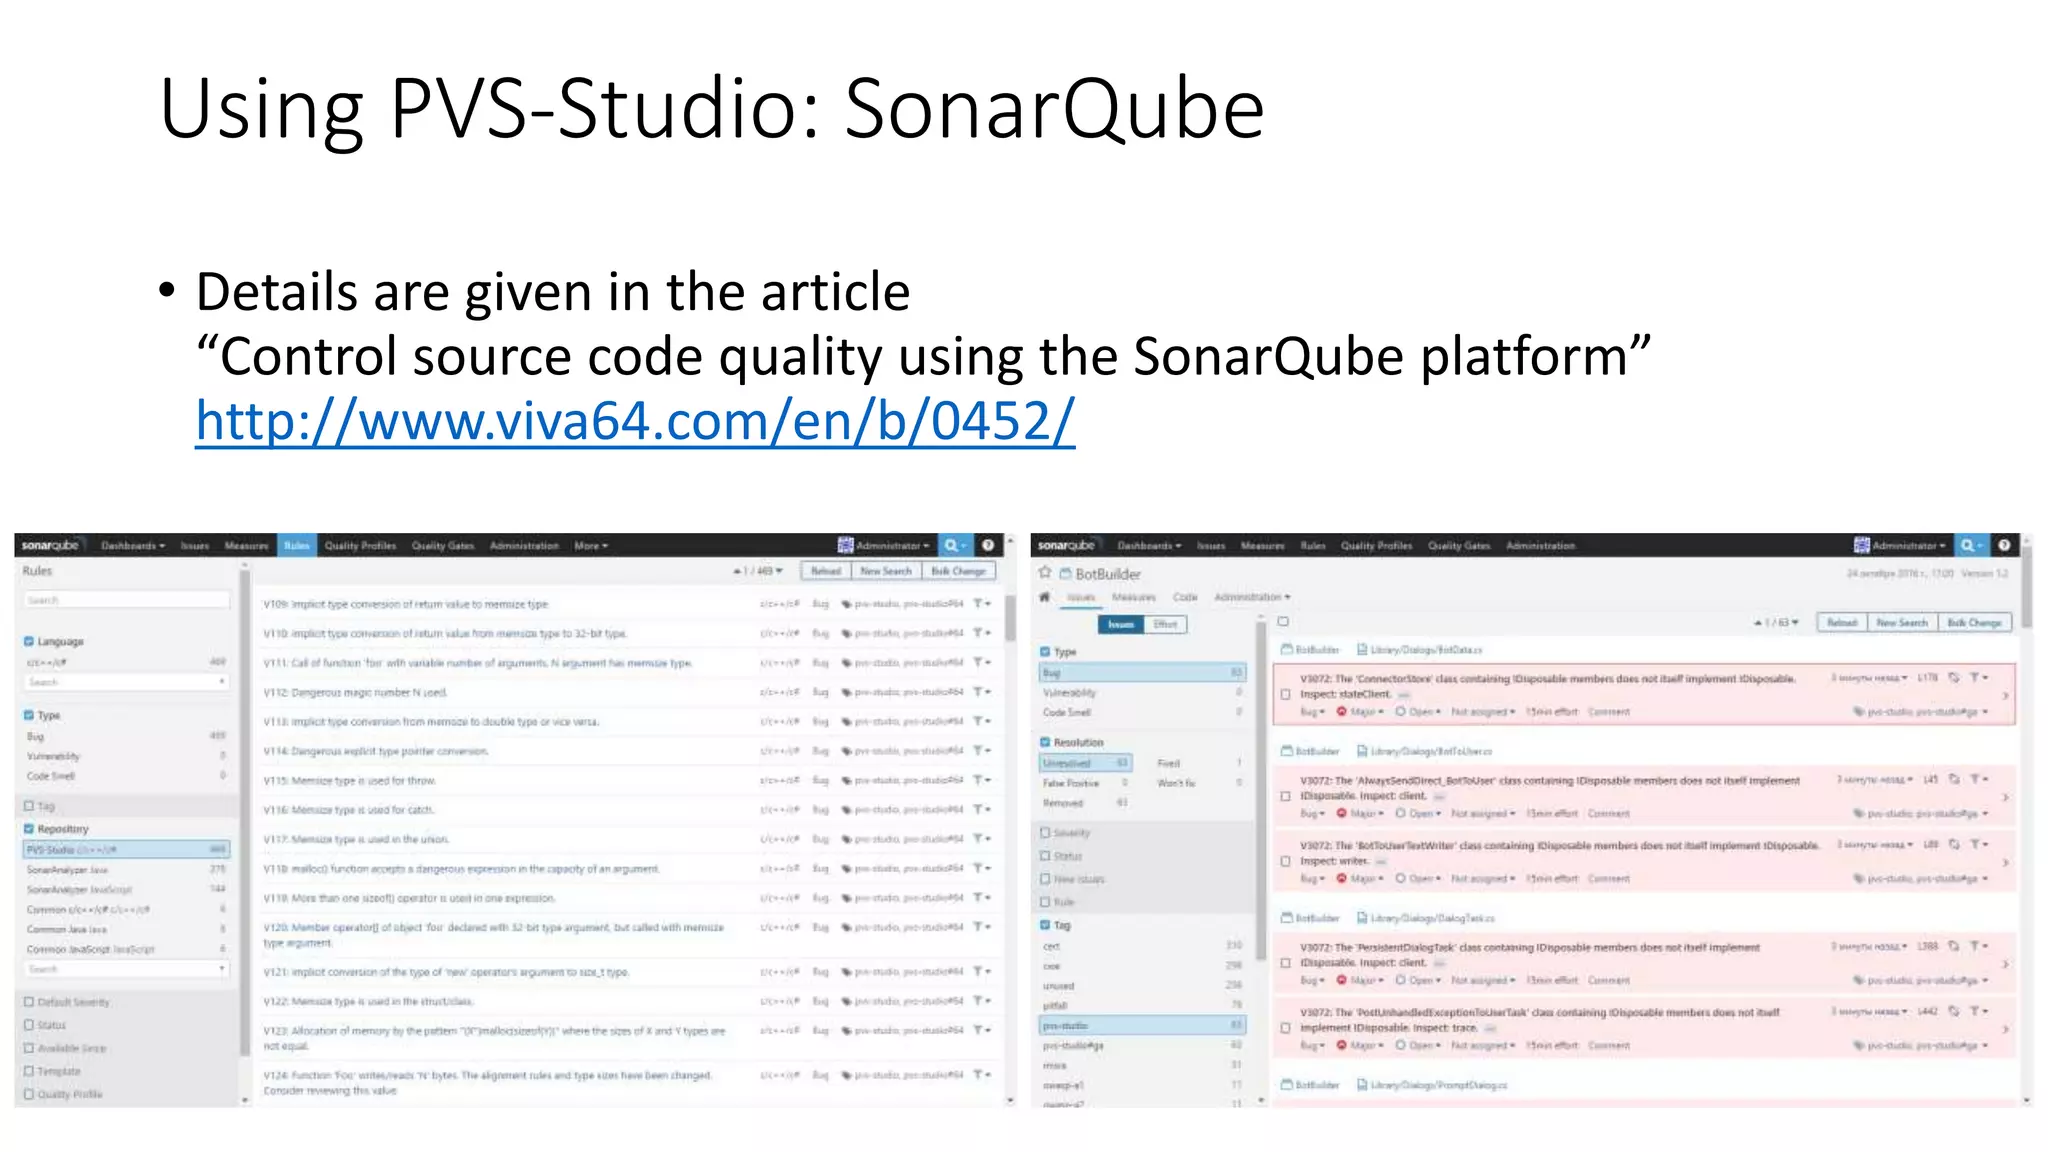The height and width of the screenshot is (1152, 2048).
Task: Toggle the Severity facet checkbox in issues sidebar
Action: point(1045,832)
